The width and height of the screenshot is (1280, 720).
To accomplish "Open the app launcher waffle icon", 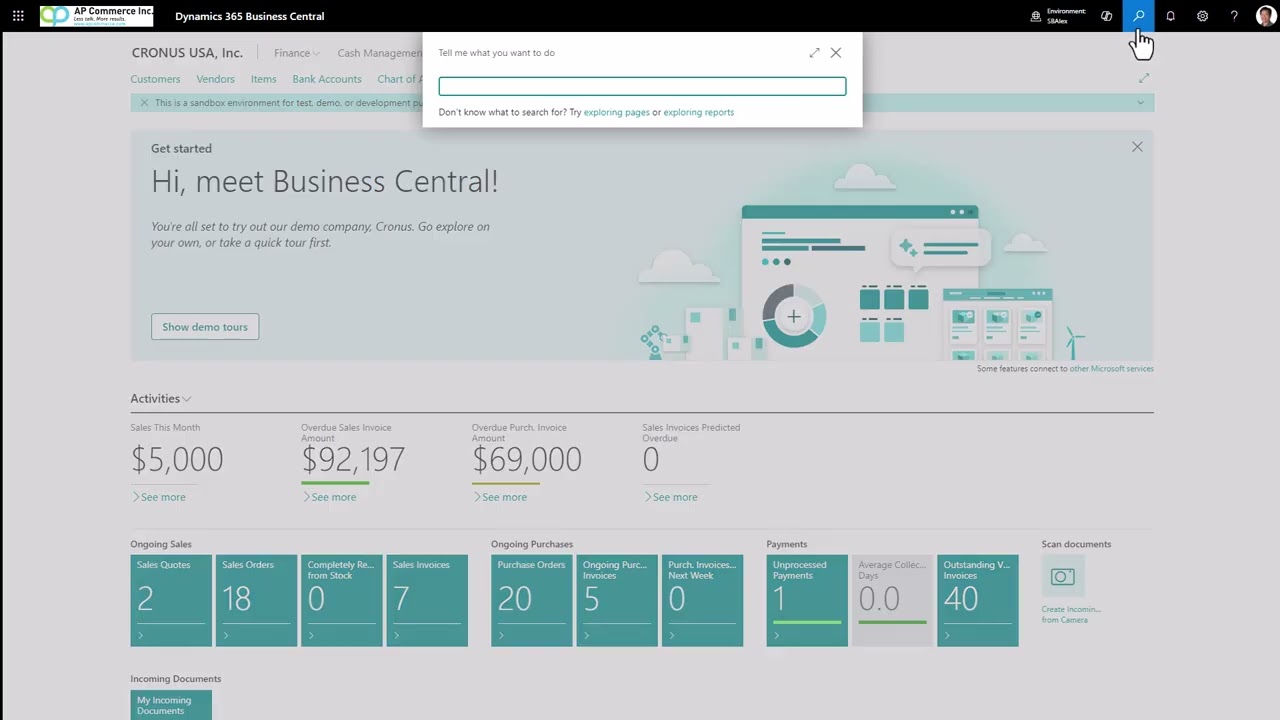I will pyautogui.click(x=18, y=16).
